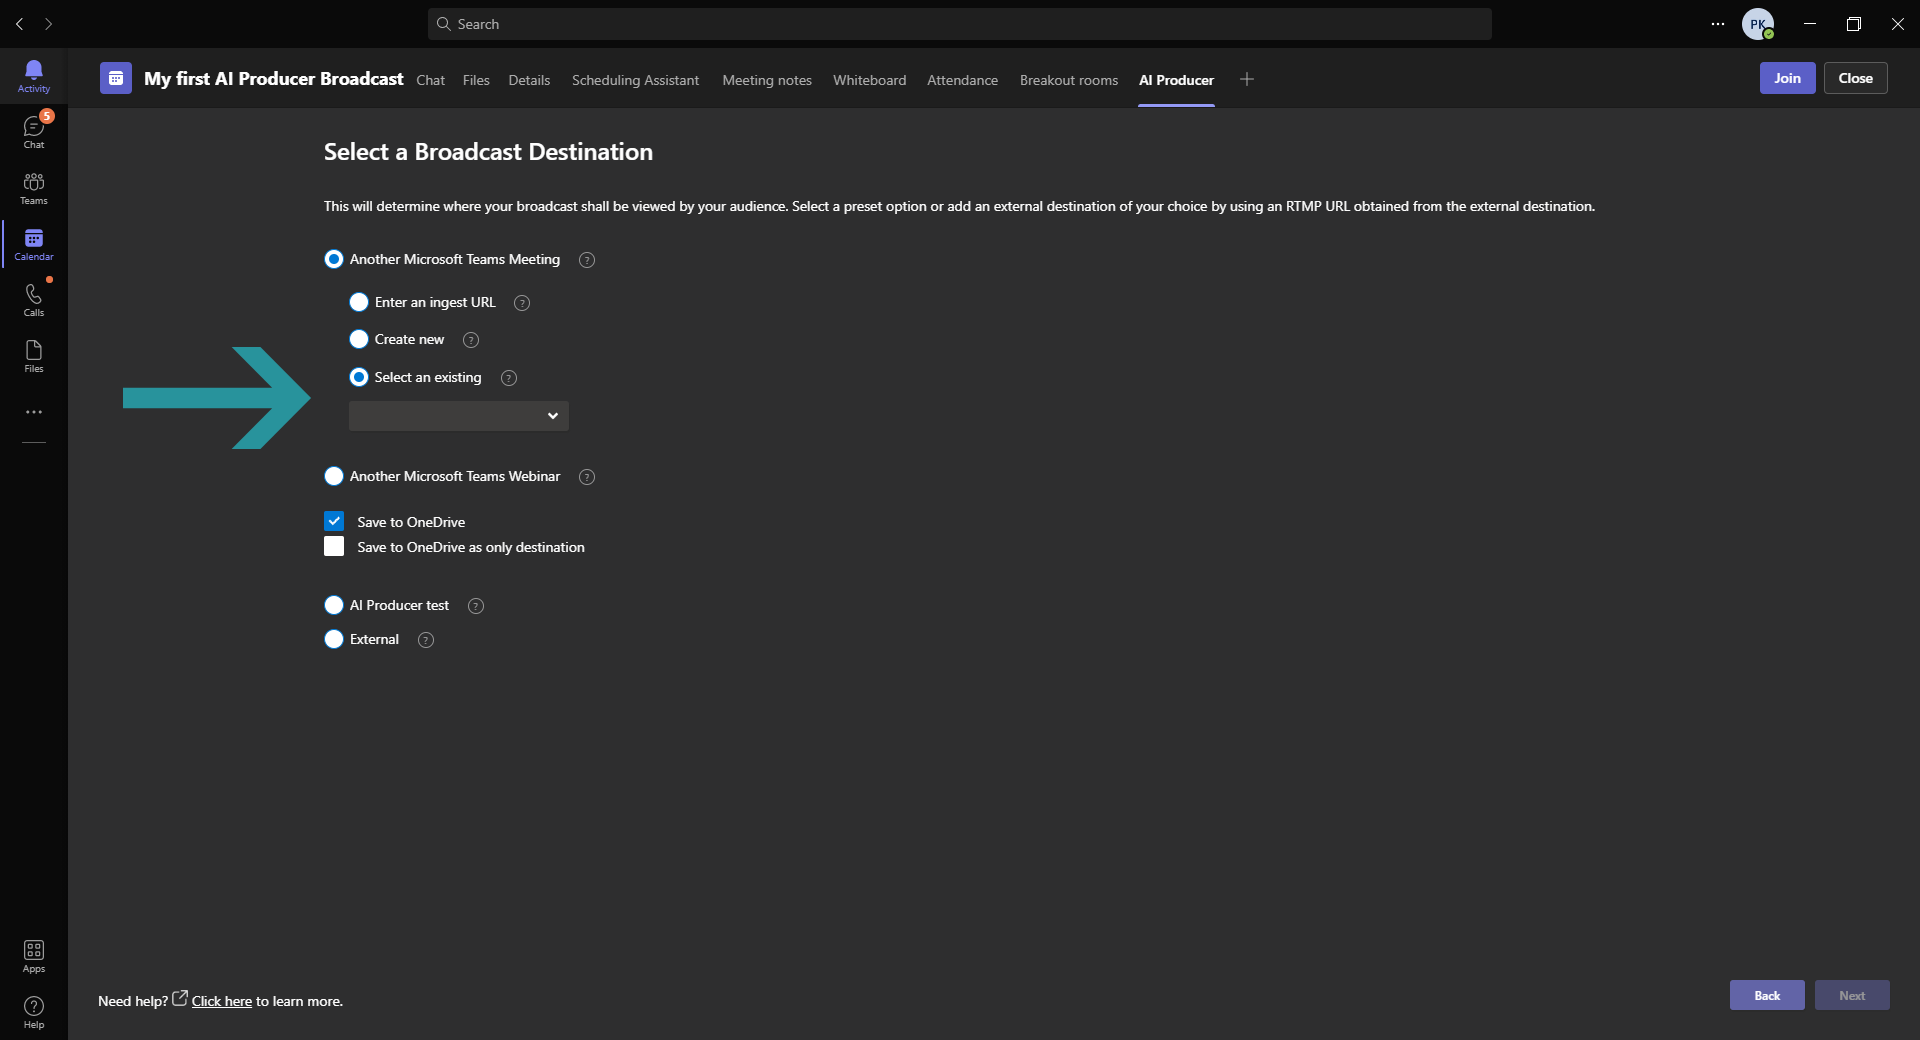Open the Click here help link
This screenshot has width=1920, height=1040.
click(x=222, y=1001)
